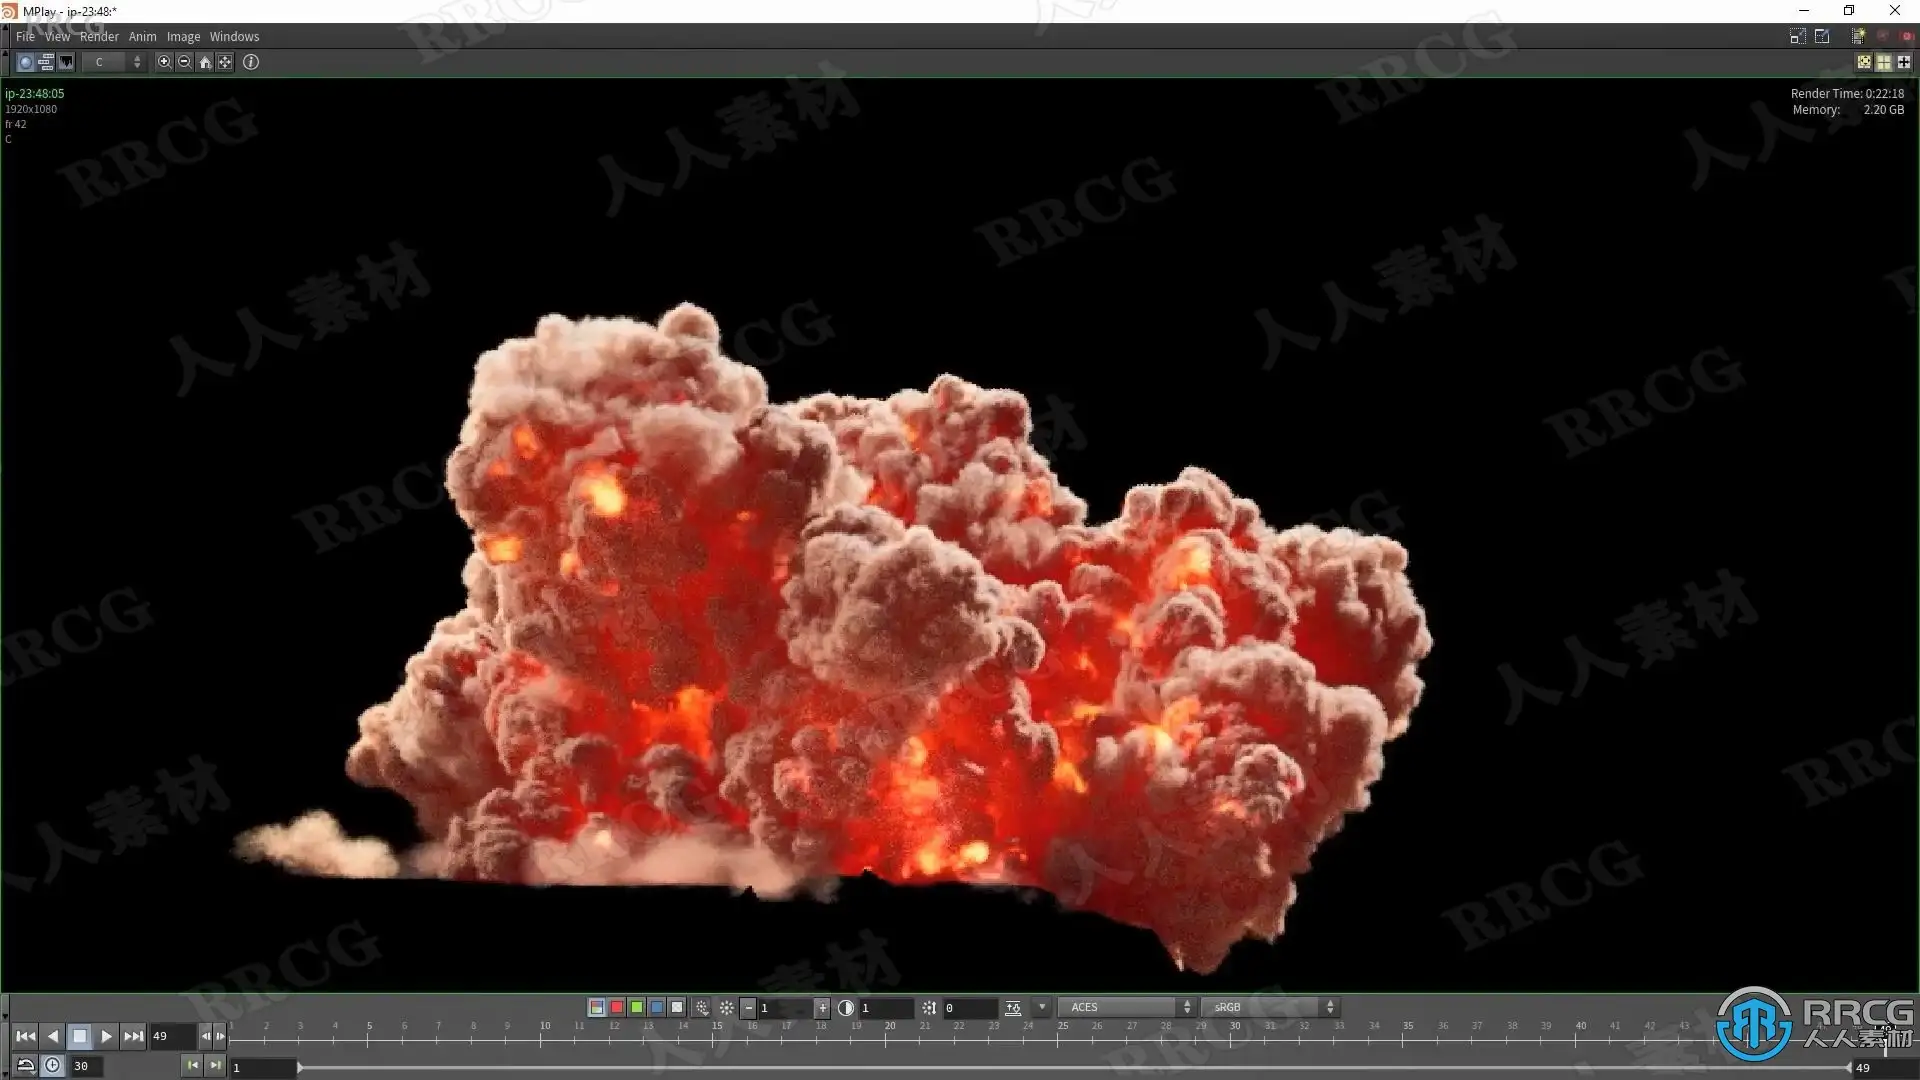Show the histogram display icon

[66, 62]
